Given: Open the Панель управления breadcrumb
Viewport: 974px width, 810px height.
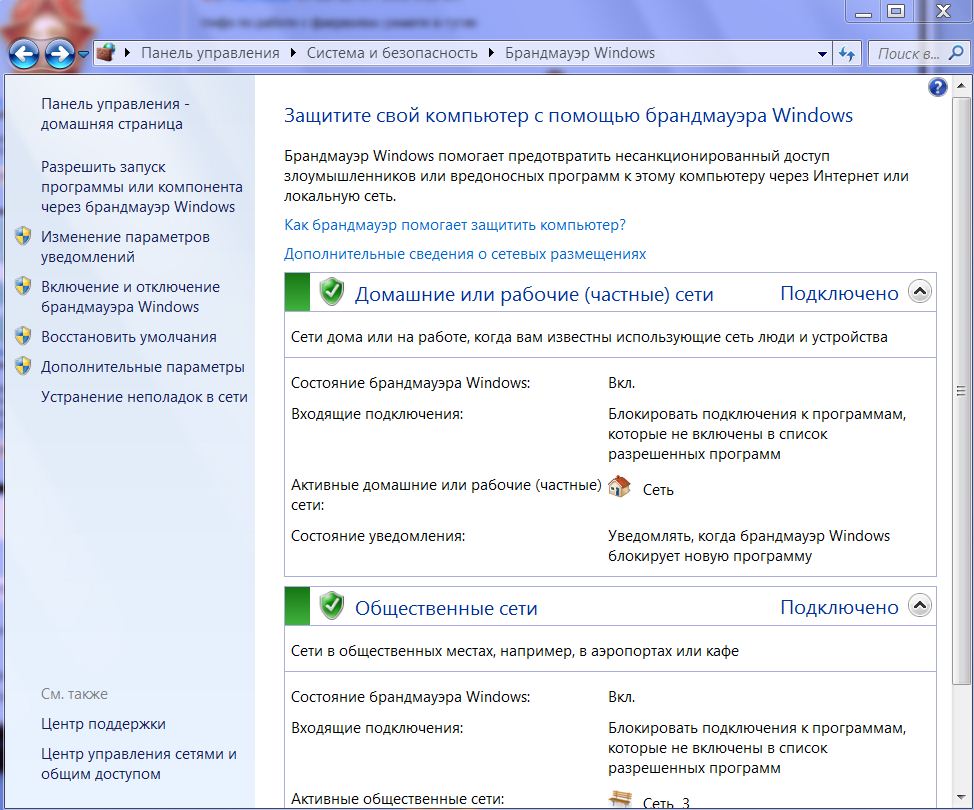Looking at the screenshot, I should pos(210,53).
